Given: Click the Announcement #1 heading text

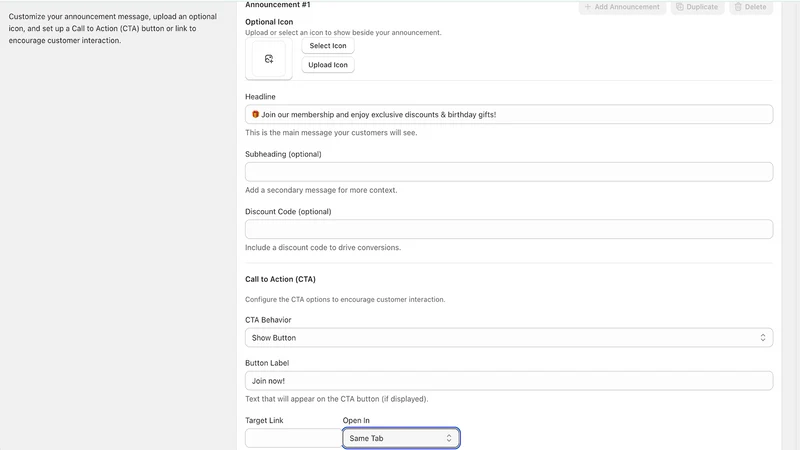Looking at the screenshot, I should (278, 5).
